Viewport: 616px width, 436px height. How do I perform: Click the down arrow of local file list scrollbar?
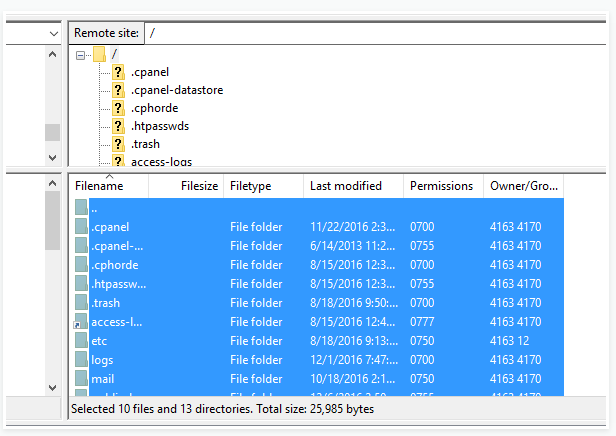[53, 388]
